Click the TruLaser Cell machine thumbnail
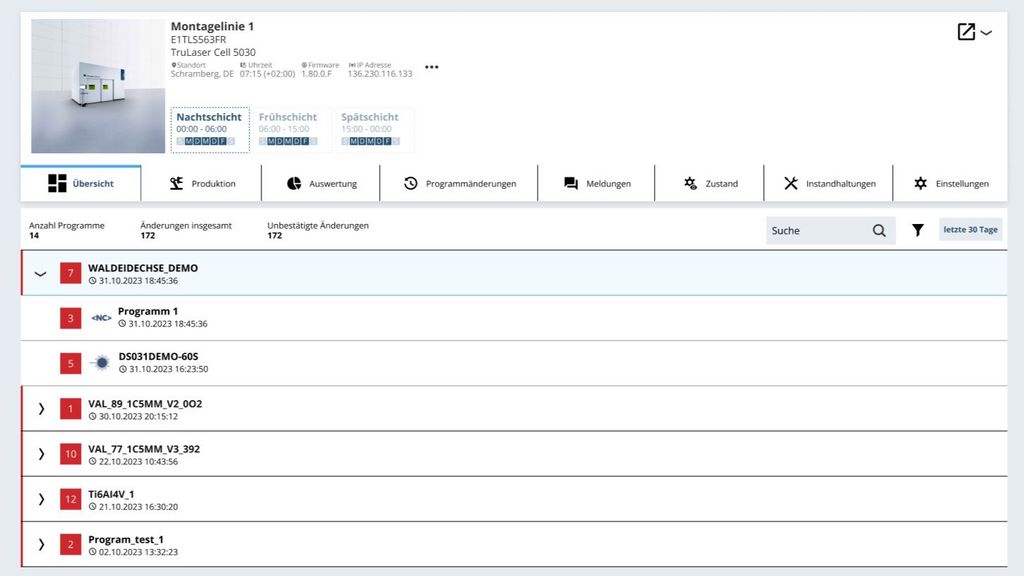The width and height of the screenshot is (1024, 576). 98,86
